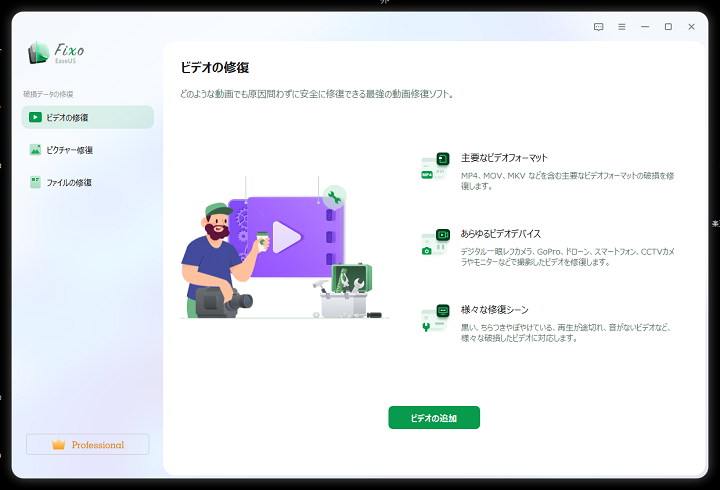The image size is (720, 490).
Task: Click the camera video device icon
Action: (435, 242)
